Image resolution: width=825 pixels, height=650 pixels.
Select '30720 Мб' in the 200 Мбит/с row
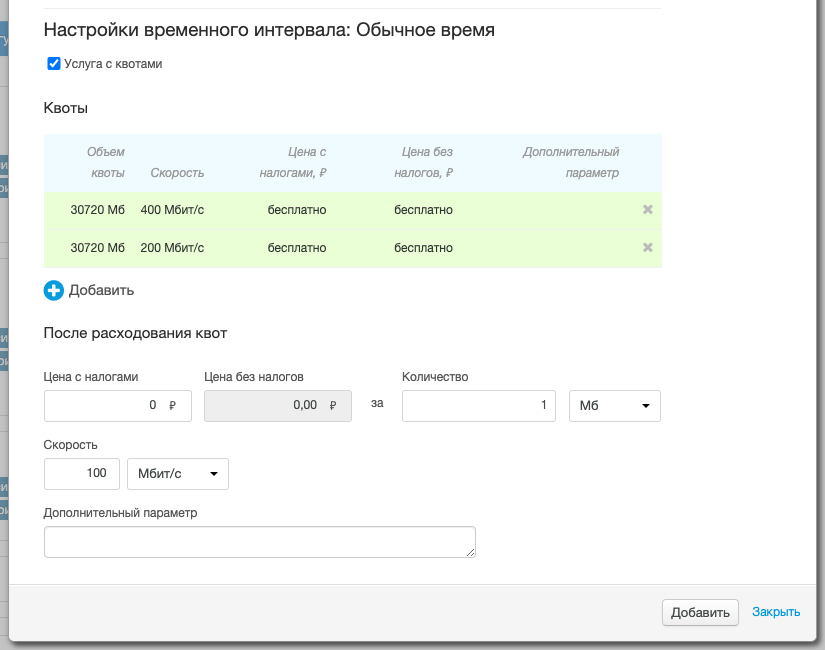coord(97,248)
